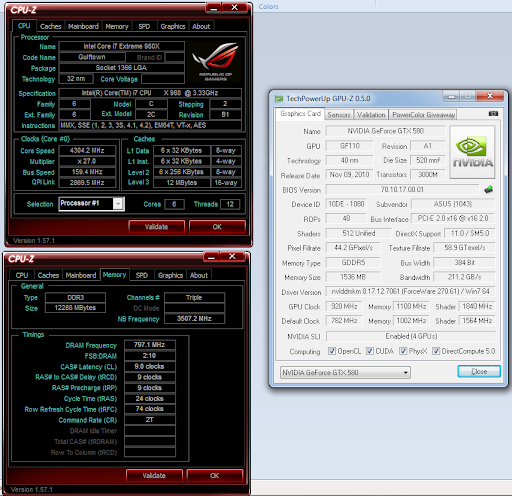Viewport: 512px width, 496px height.
Task: Click the 4304.2 MHz core speed value
Action: click(87, 150)
